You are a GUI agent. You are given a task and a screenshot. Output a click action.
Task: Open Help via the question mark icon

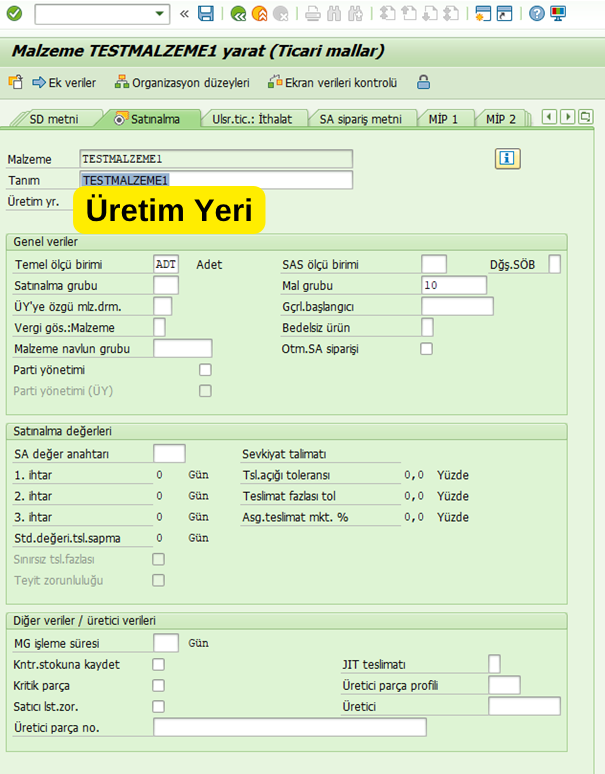537,14
